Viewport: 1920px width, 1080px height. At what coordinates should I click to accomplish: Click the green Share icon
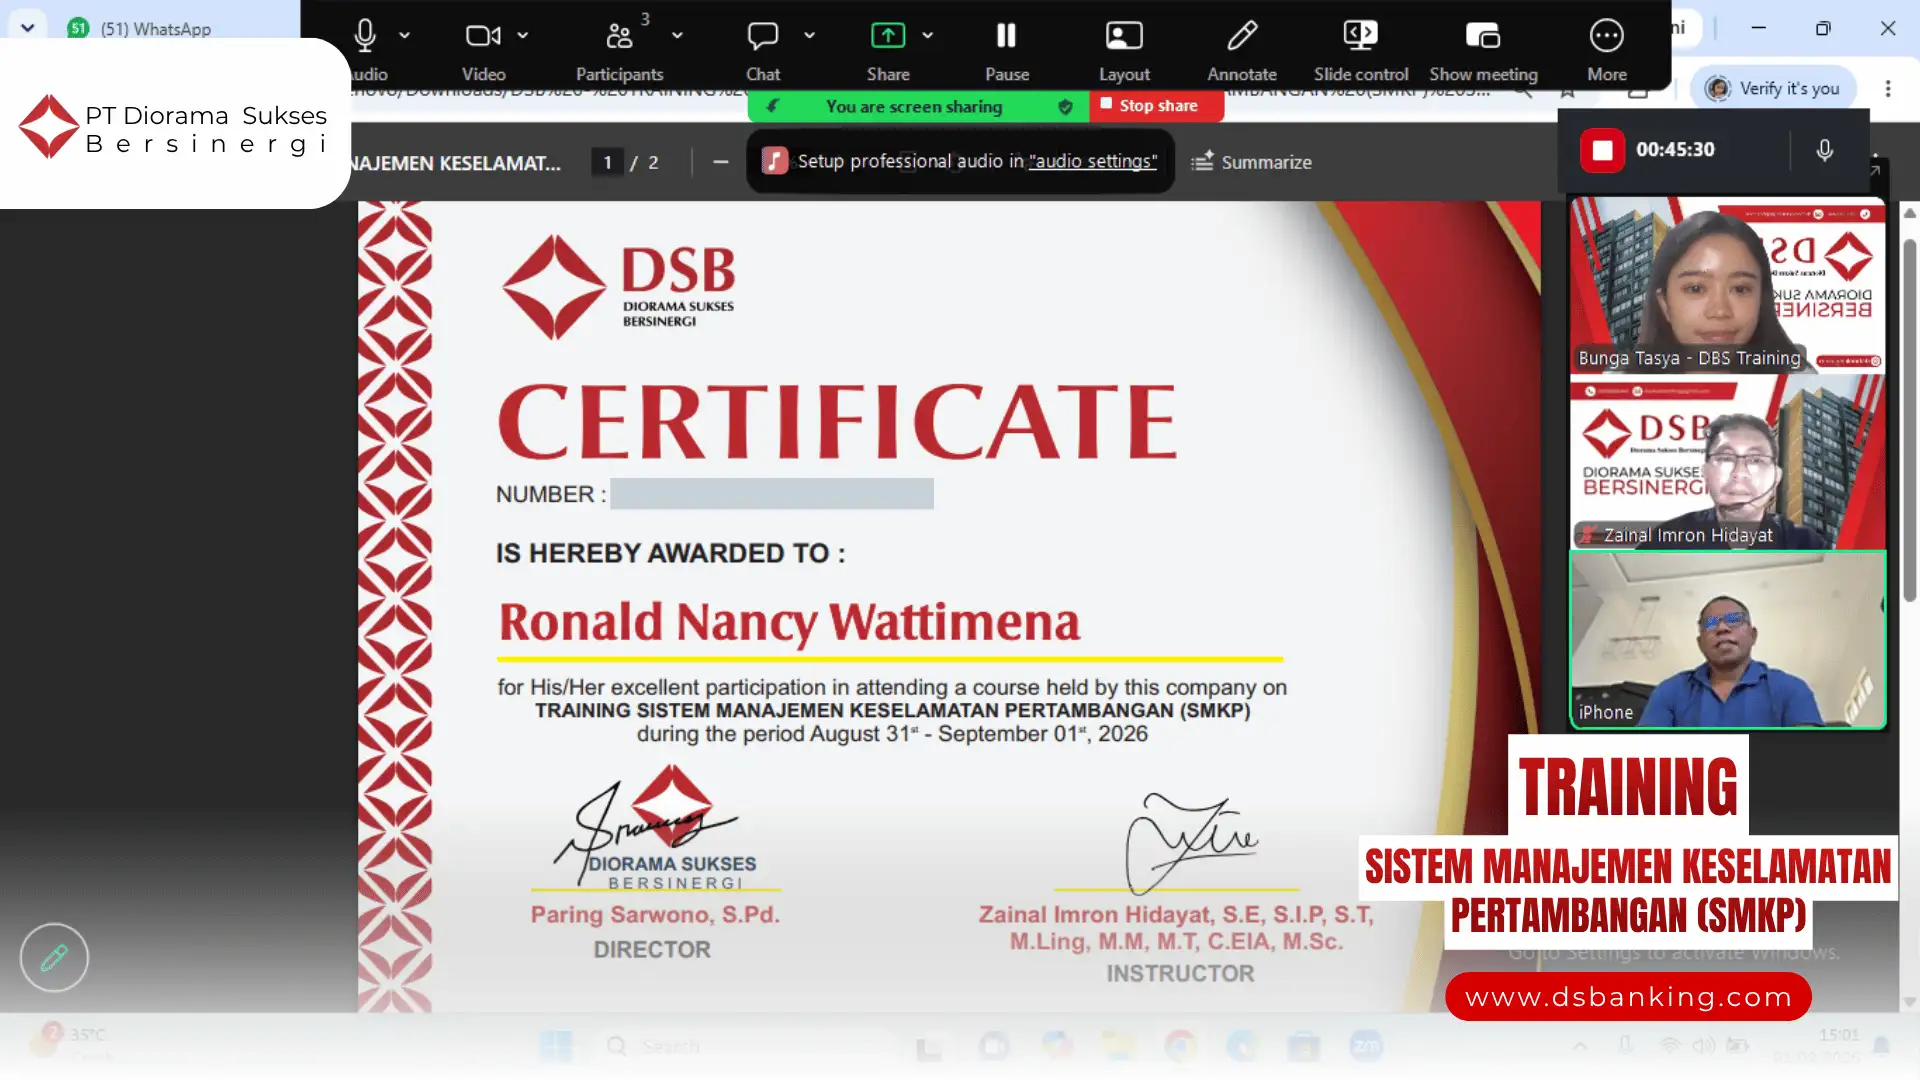tap(888, 36)
